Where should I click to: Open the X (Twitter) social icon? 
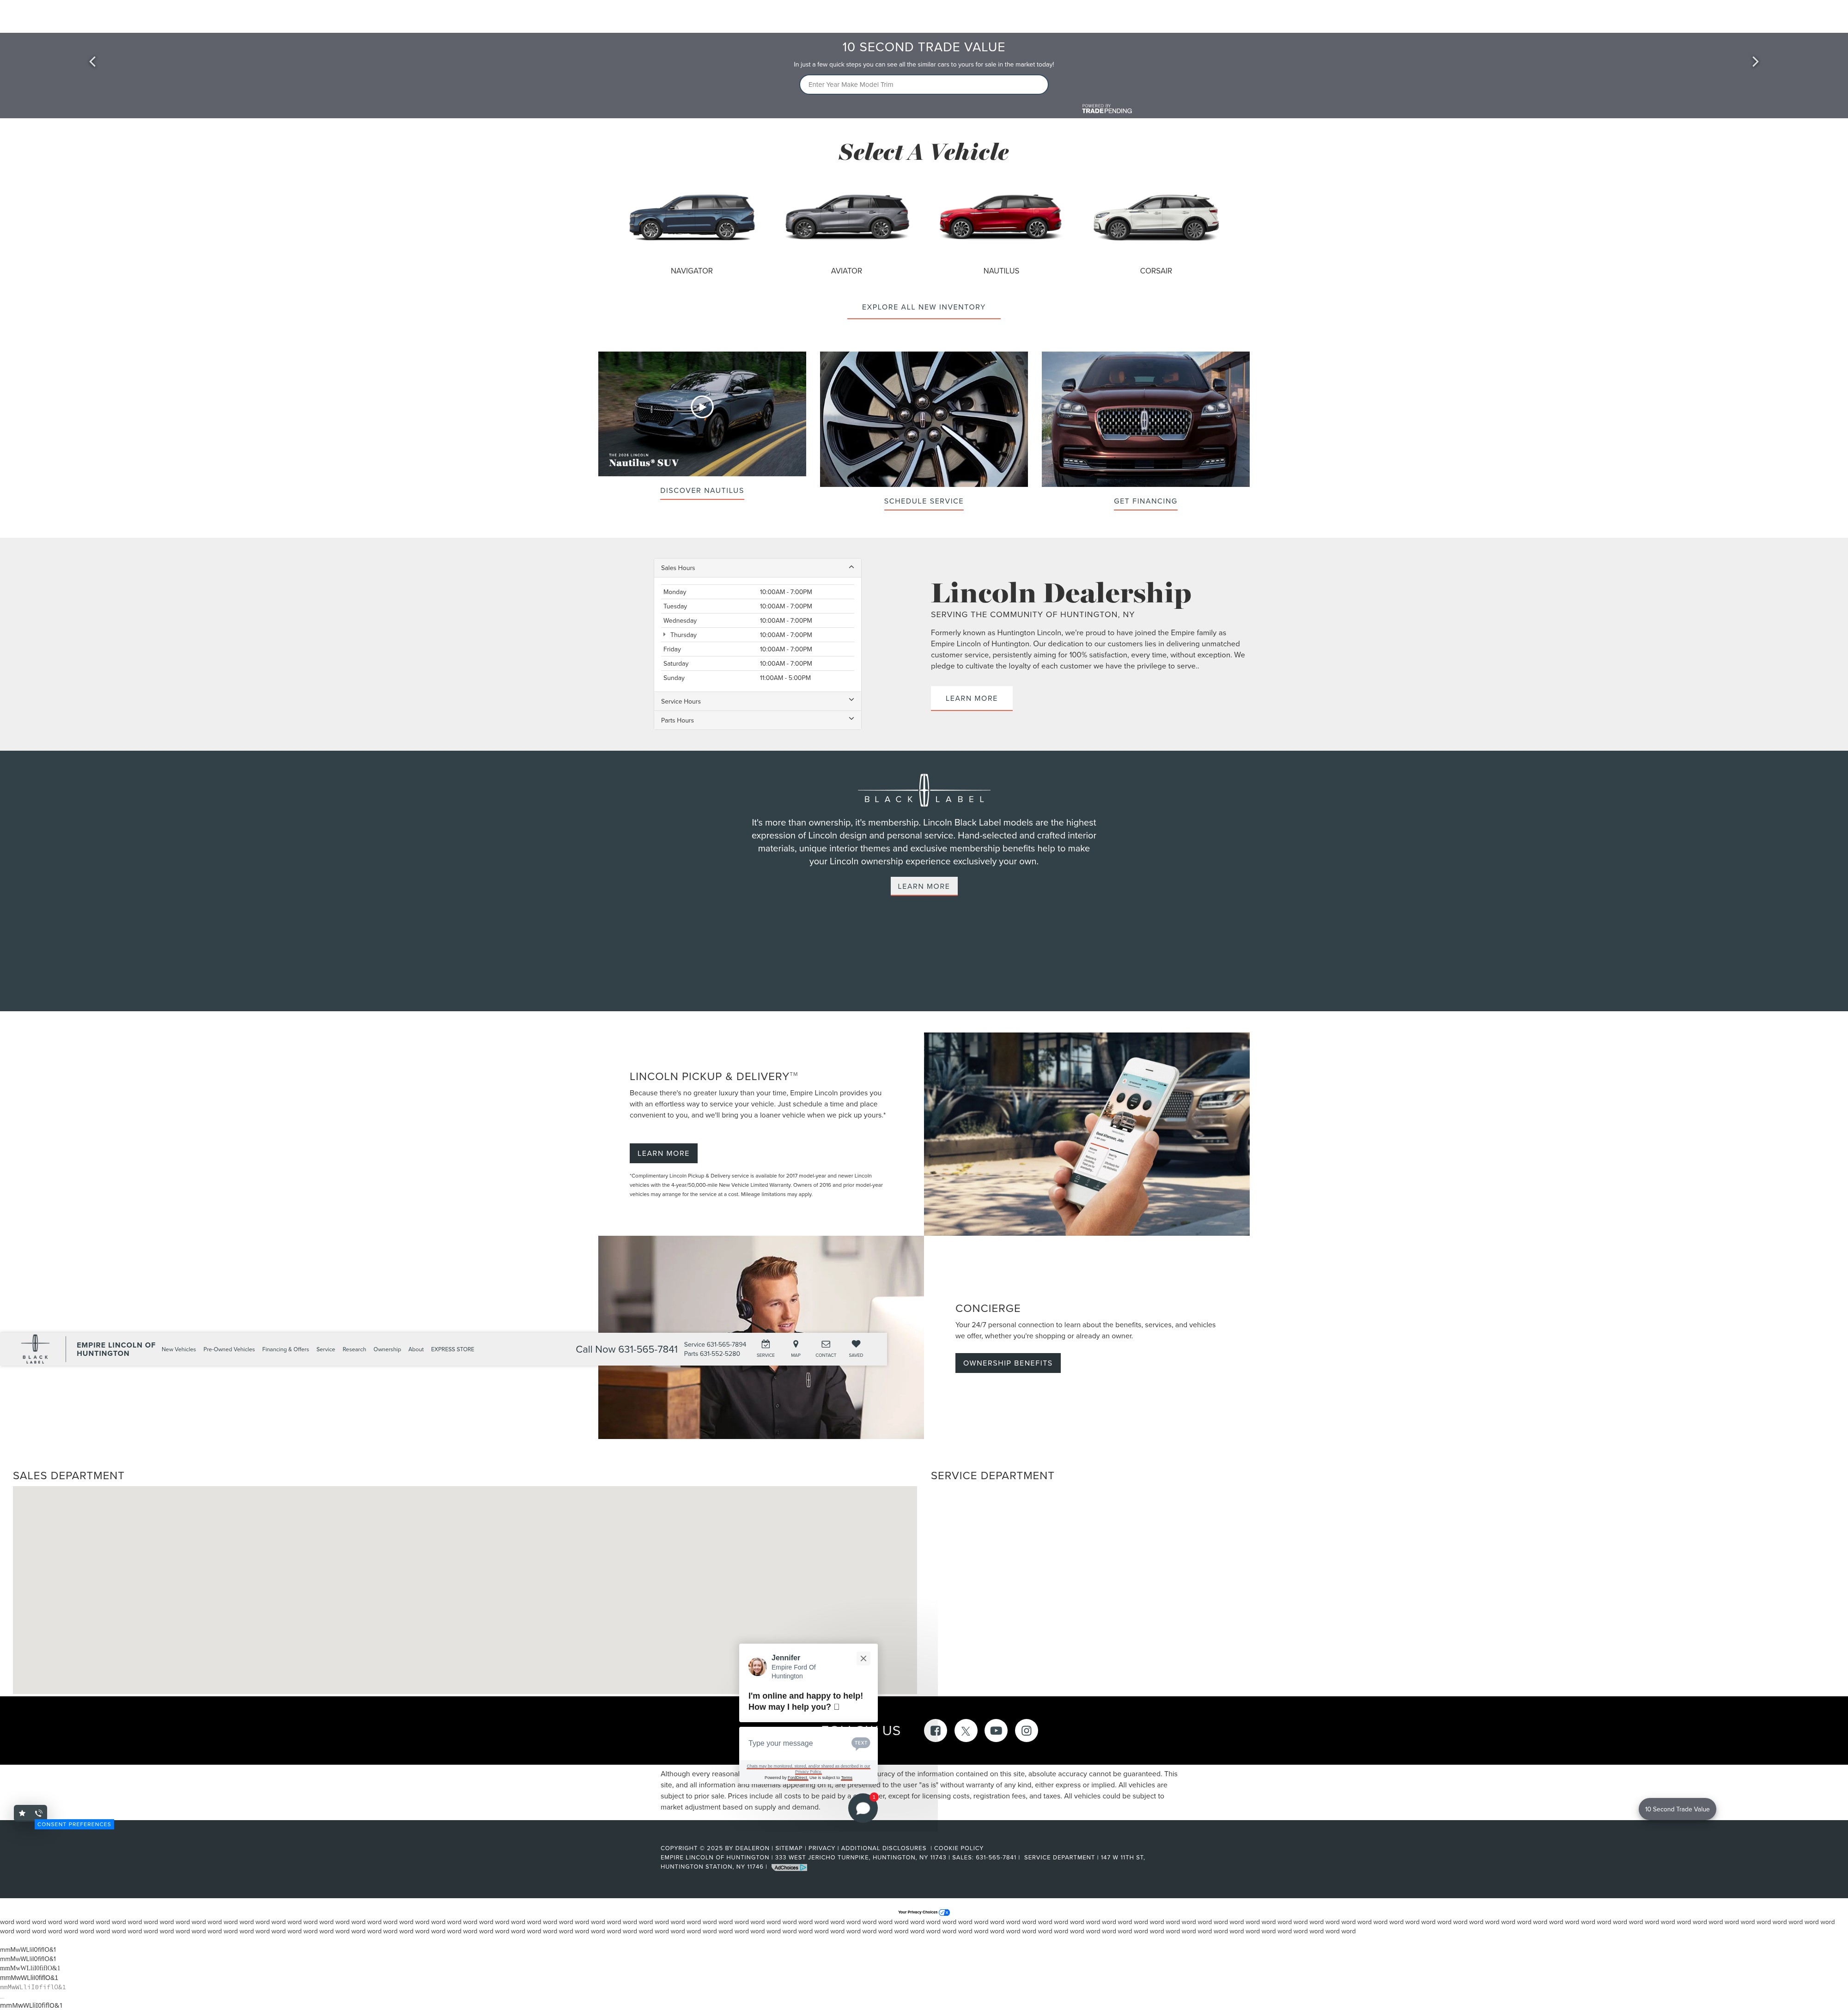[x=965, y=1730]
